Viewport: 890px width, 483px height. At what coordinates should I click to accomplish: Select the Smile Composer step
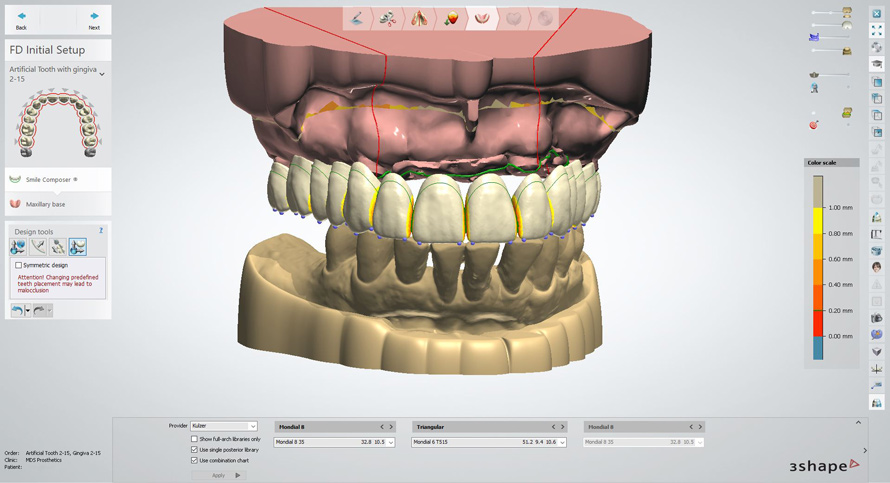[50, 179]
